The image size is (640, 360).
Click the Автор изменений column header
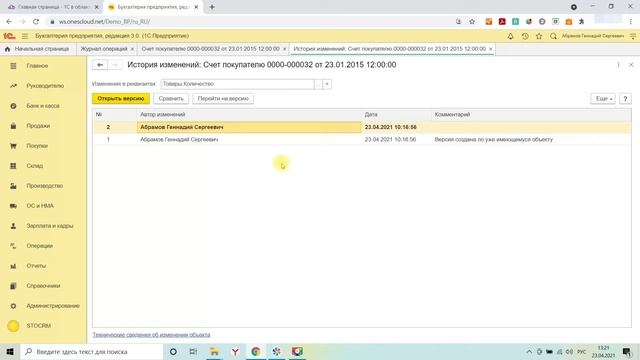point(163,115)
